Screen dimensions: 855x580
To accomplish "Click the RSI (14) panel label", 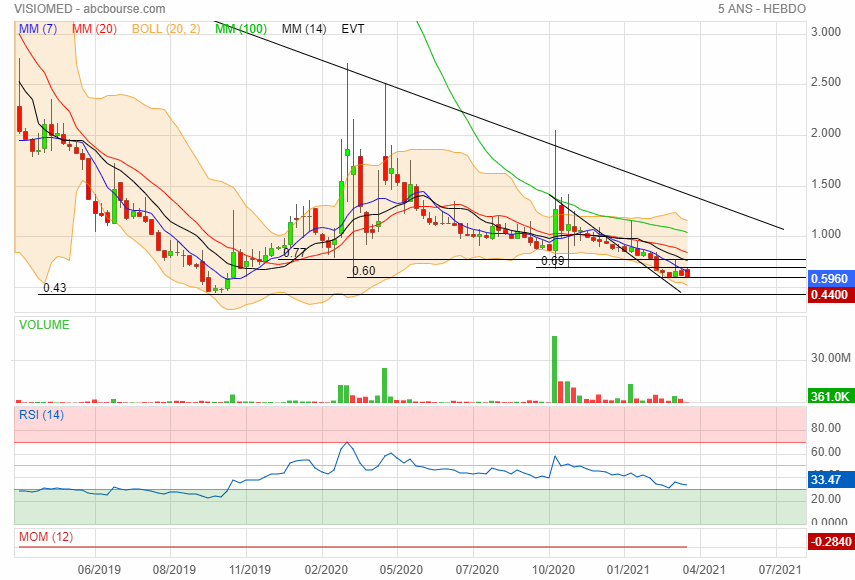I will coord(41,415).
